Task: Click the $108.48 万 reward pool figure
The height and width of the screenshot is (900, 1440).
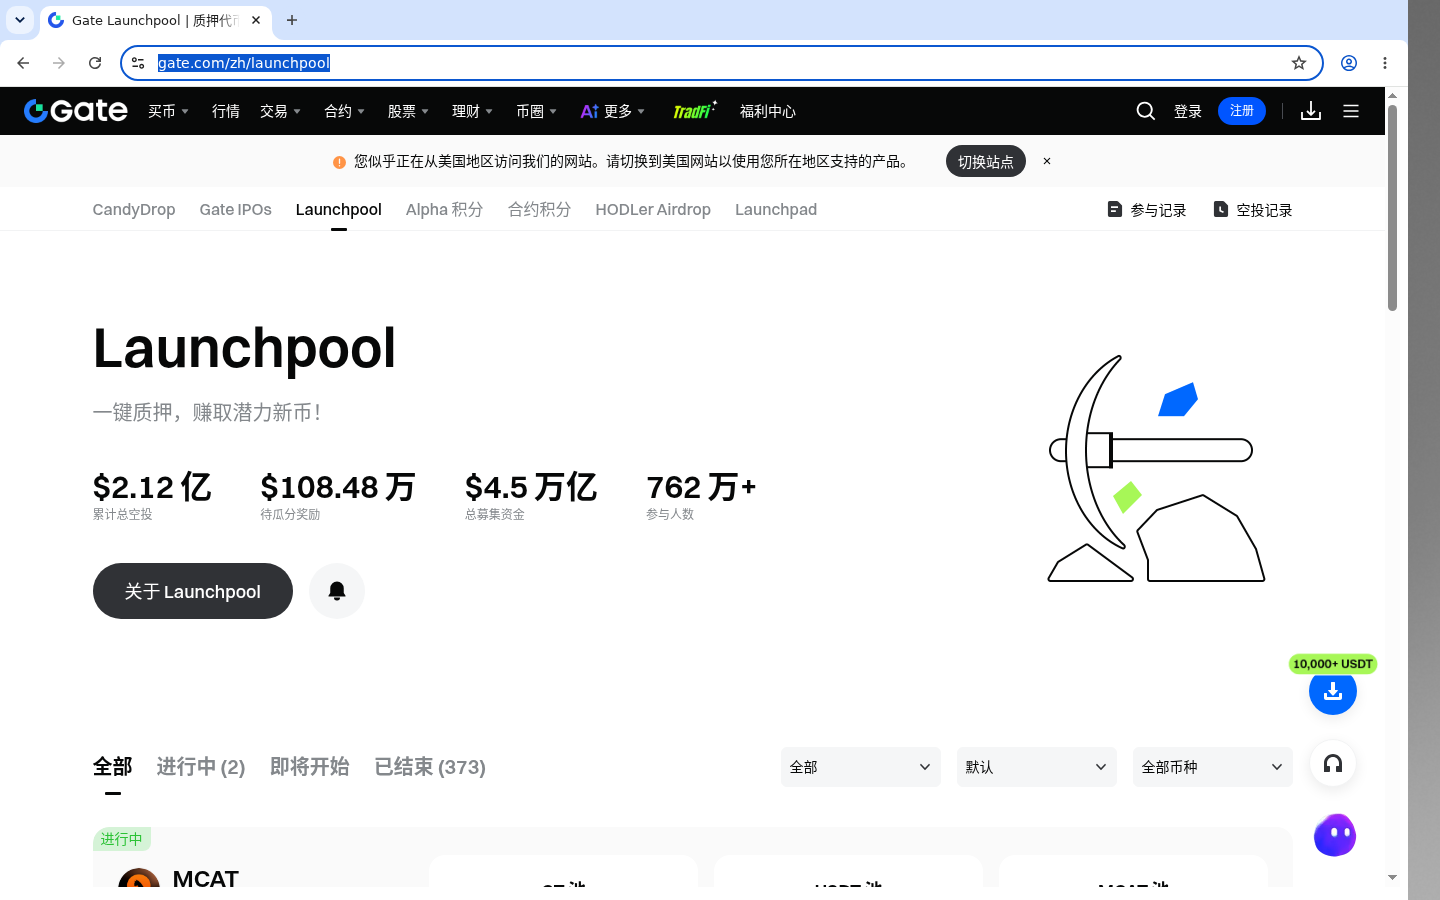Action: click(338, 487)
